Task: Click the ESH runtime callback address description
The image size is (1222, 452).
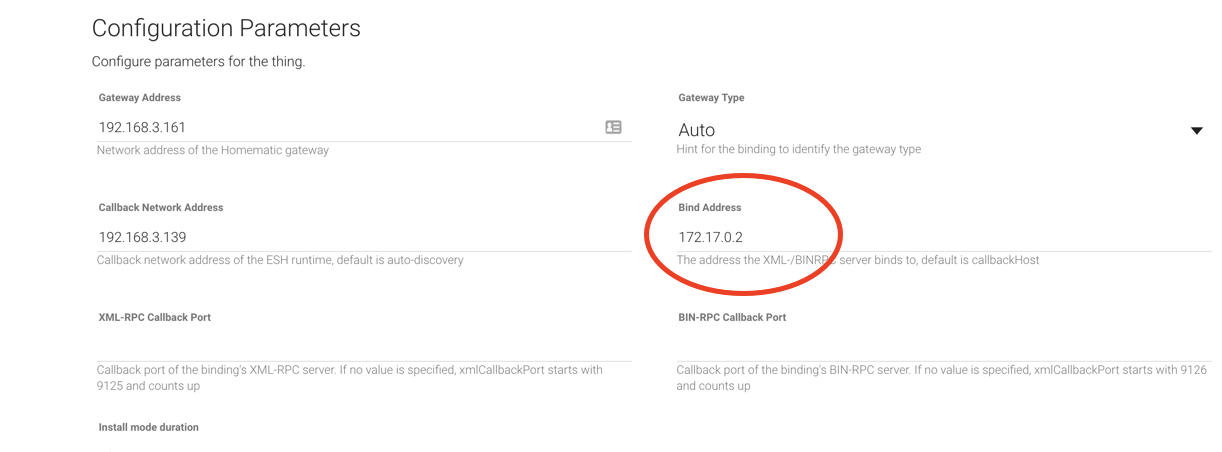Action: (280, 260)
